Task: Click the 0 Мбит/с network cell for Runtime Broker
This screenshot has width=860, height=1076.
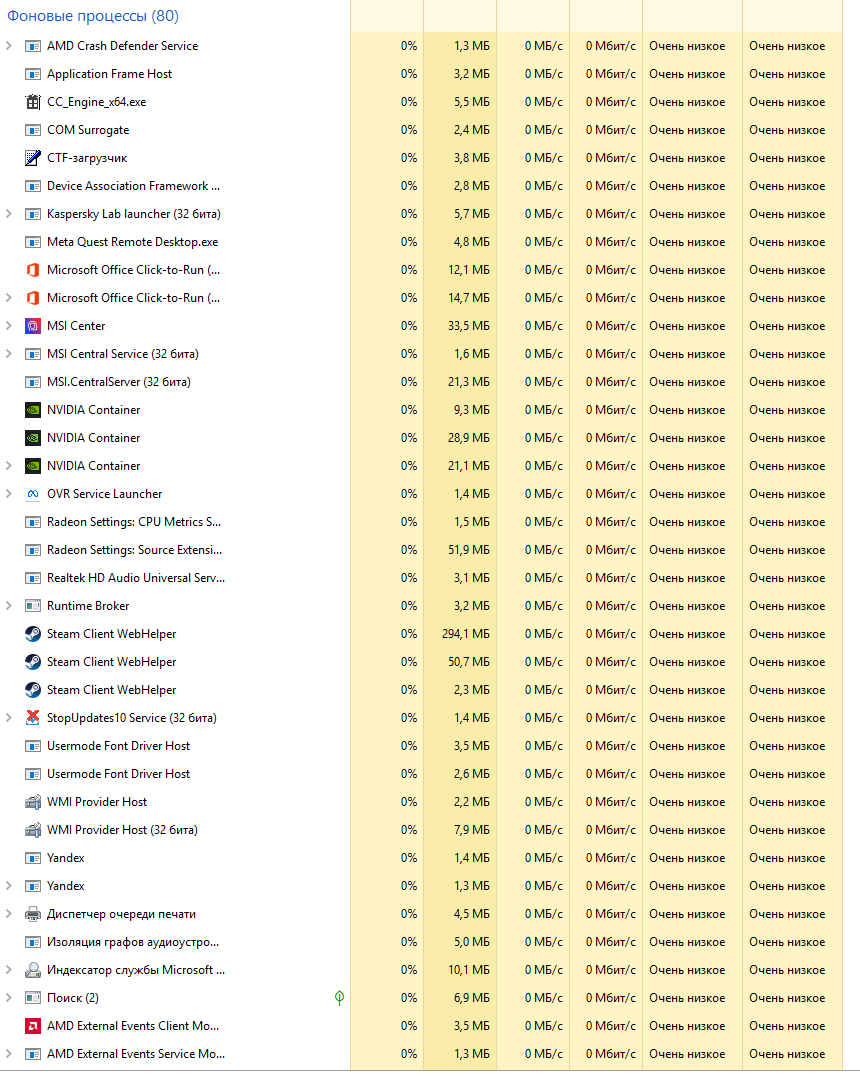Action: point(606,606)
